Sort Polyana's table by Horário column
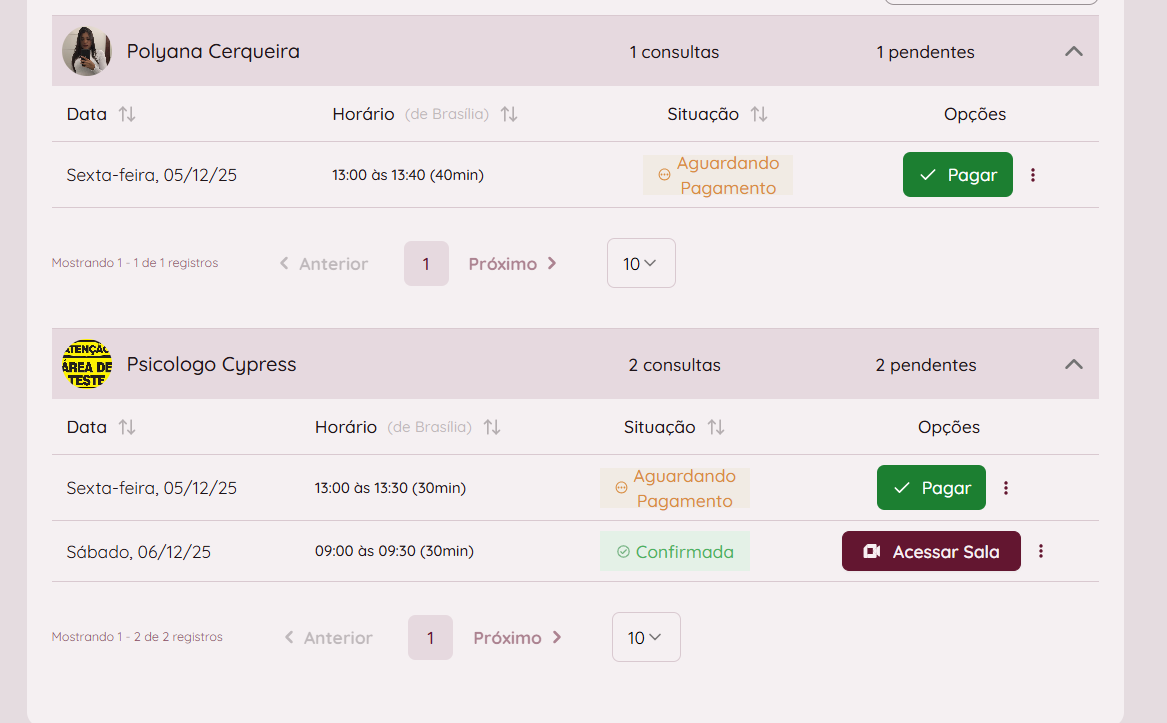The height and width of the screenshot is (723, 1167). [509, 114]
